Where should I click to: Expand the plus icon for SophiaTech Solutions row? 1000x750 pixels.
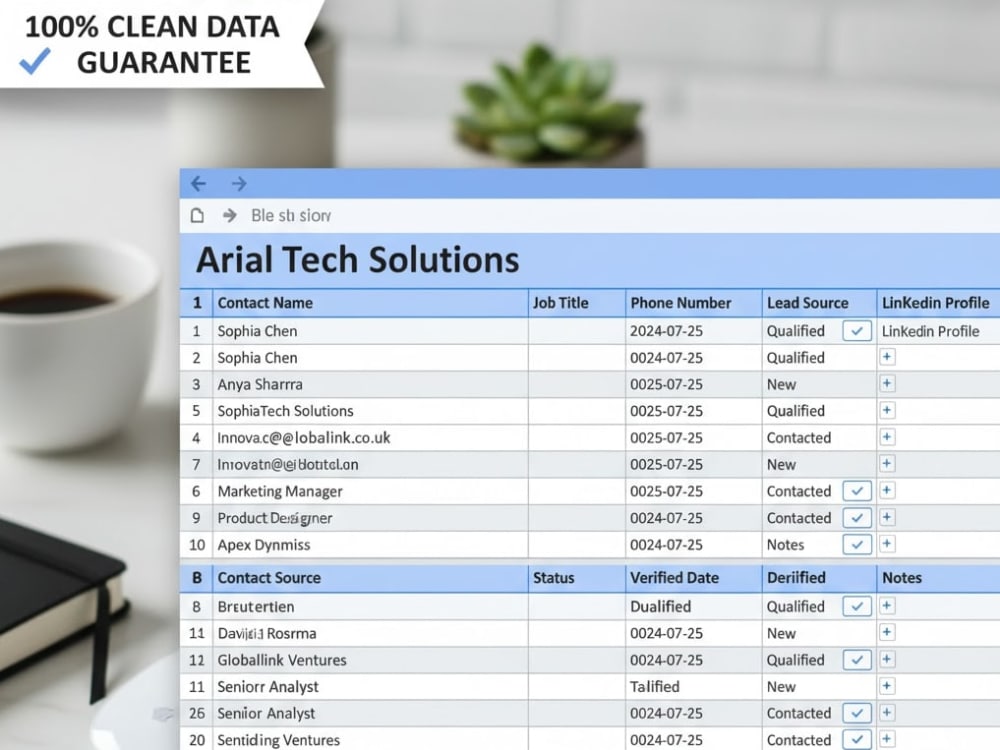[x=886, y=410]
